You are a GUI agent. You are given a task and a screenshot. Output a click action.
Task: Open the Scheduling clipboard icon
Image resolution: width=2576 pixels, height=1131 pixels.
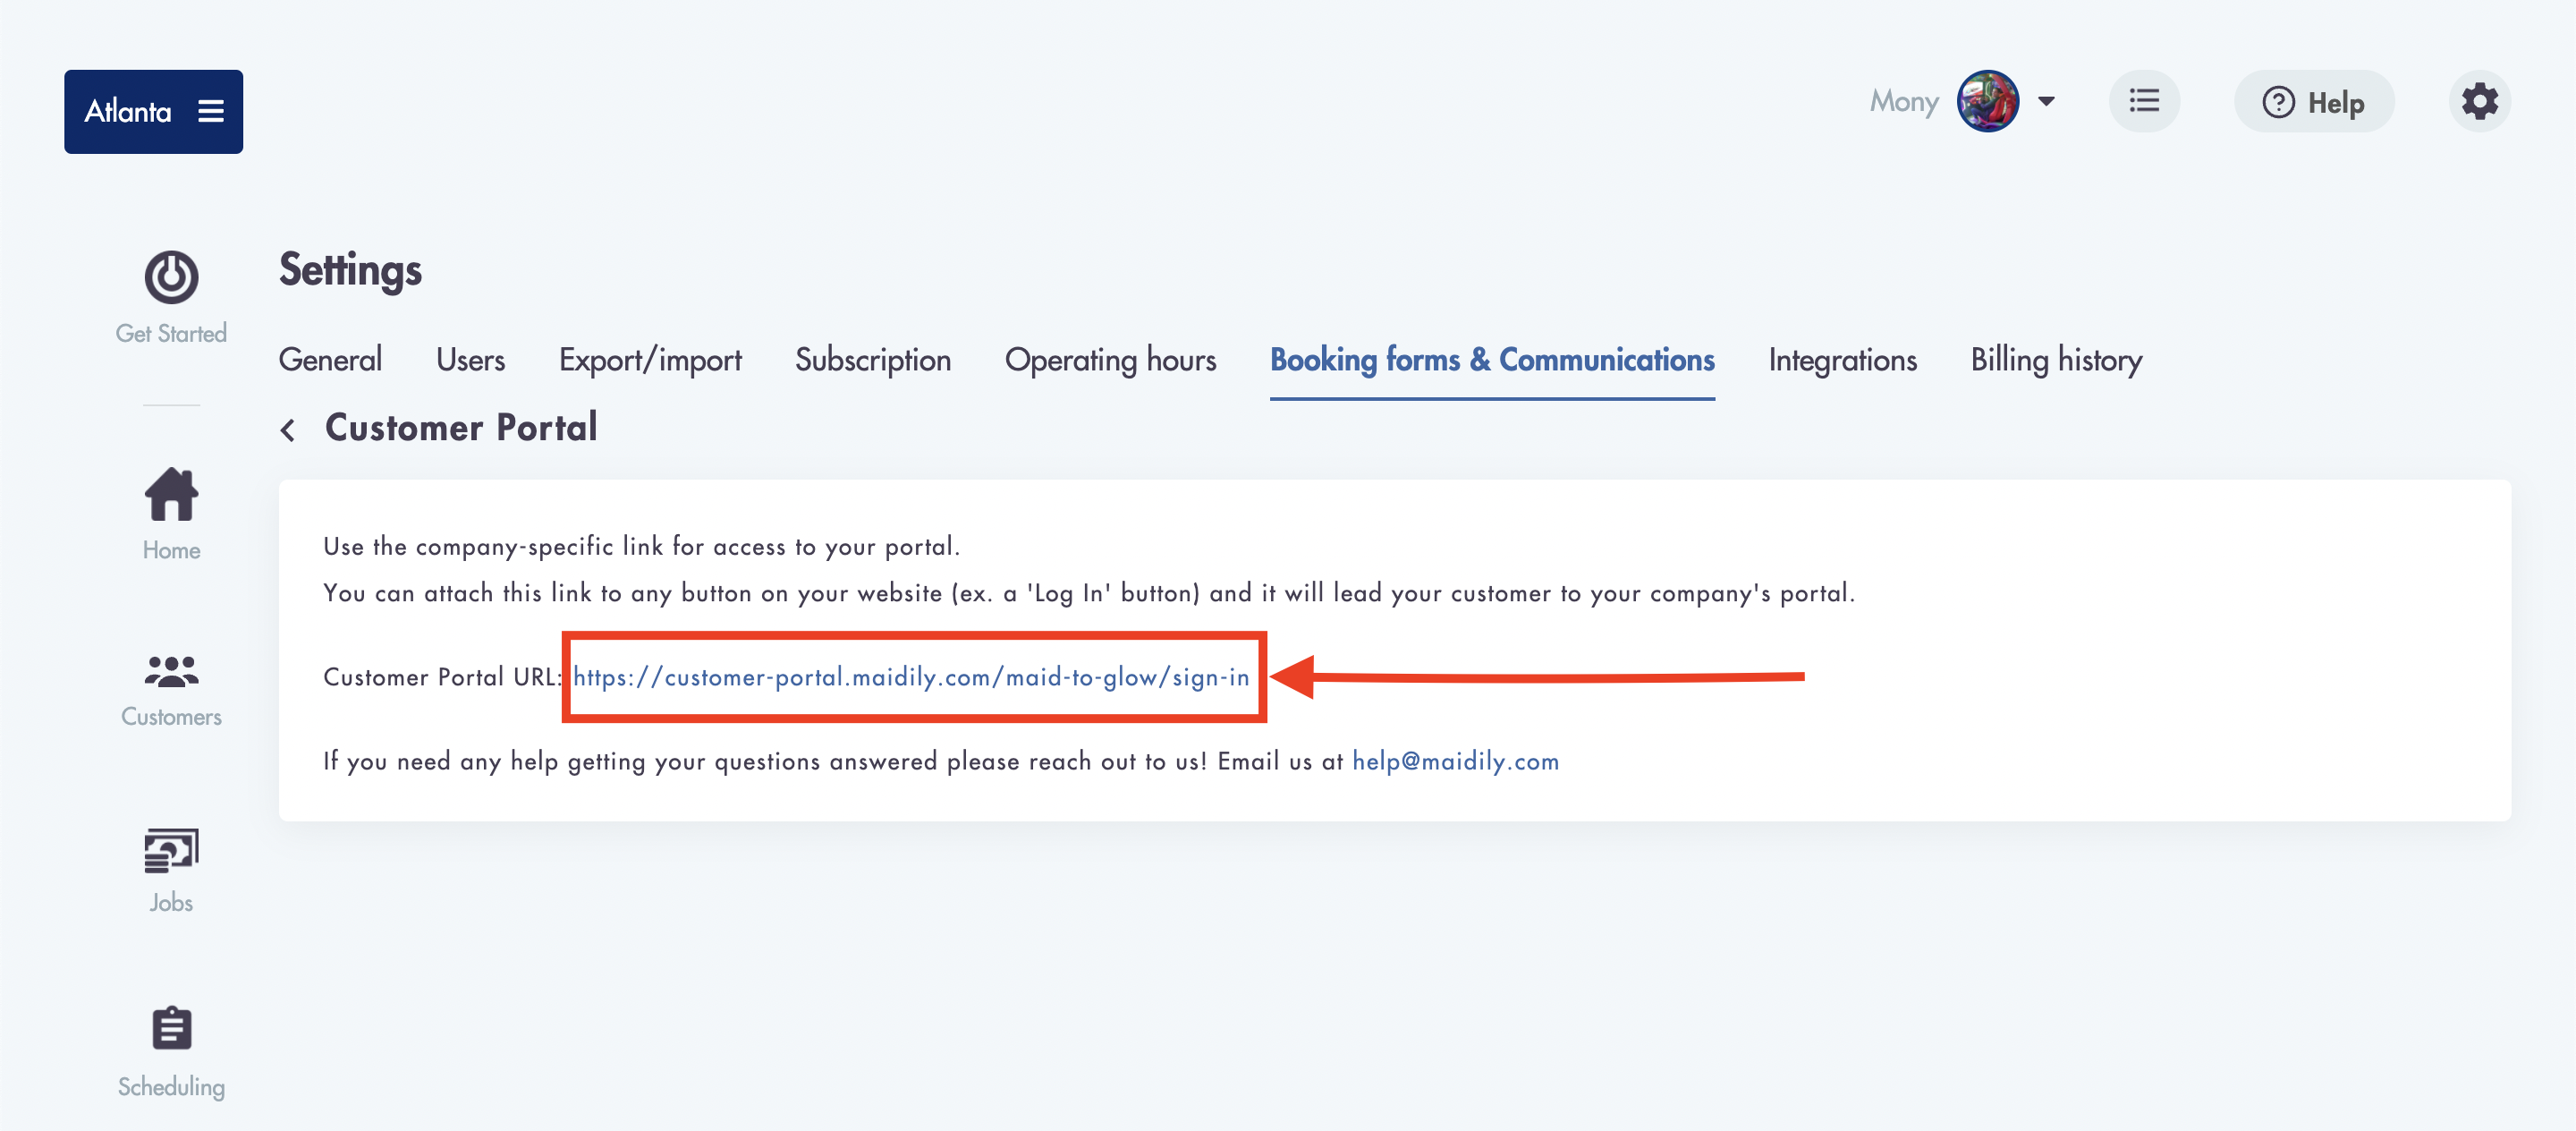coord(171,1028)
